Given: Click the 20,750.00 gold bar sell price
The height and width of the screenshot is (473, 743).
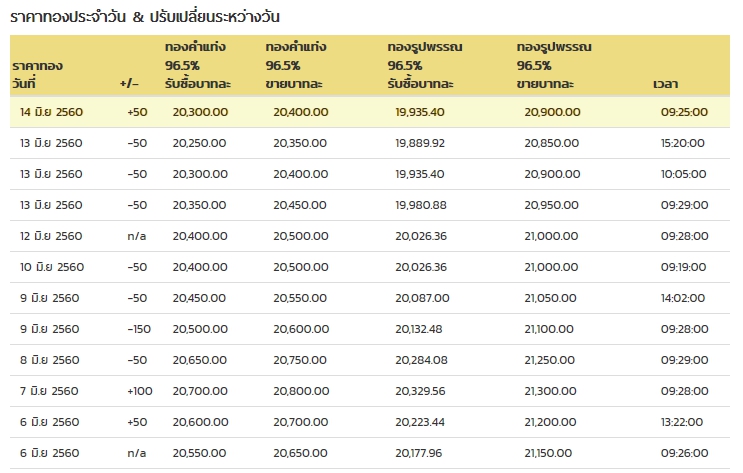Looking at the screenshot, I should (299, 360).
